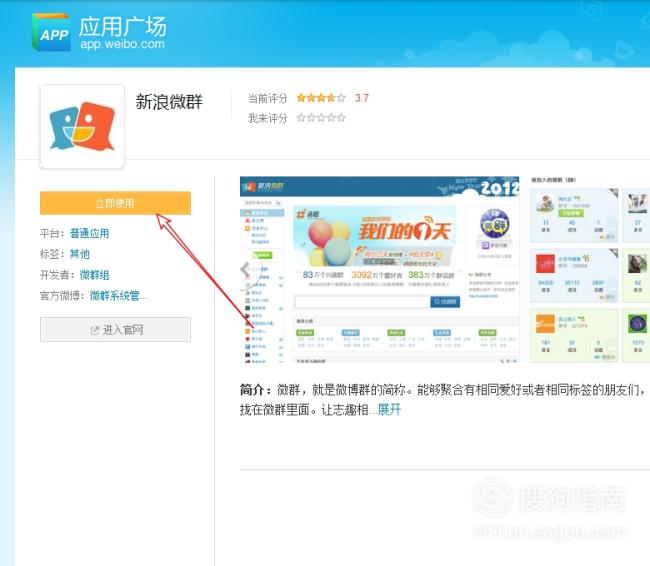Follow the 普通应用 platform link
The image size is (650, 566).
(90, 233)
